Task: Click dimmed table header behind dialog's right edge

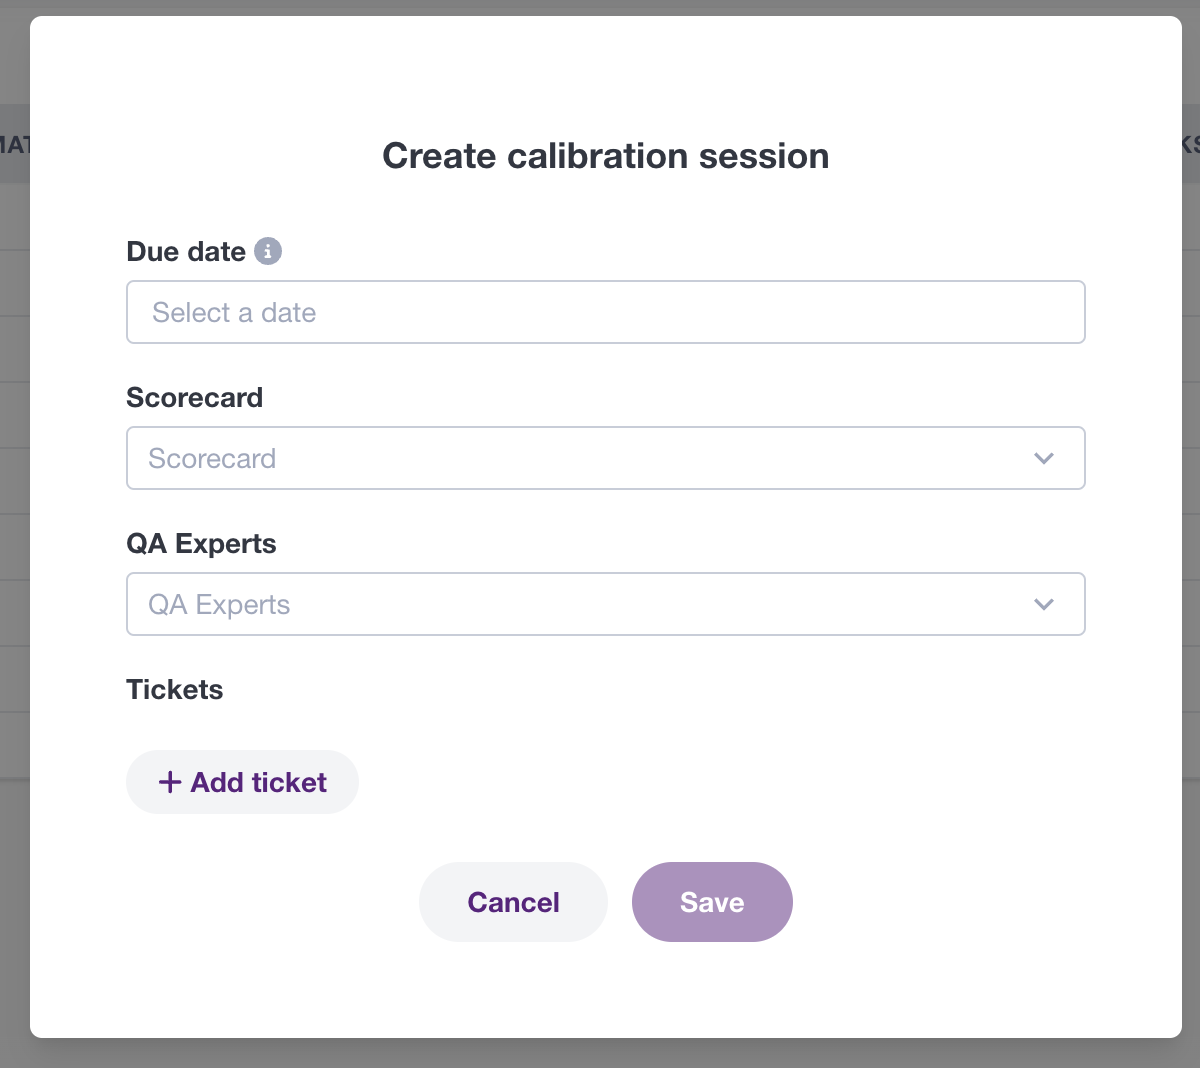Action: click(1191, 143)
